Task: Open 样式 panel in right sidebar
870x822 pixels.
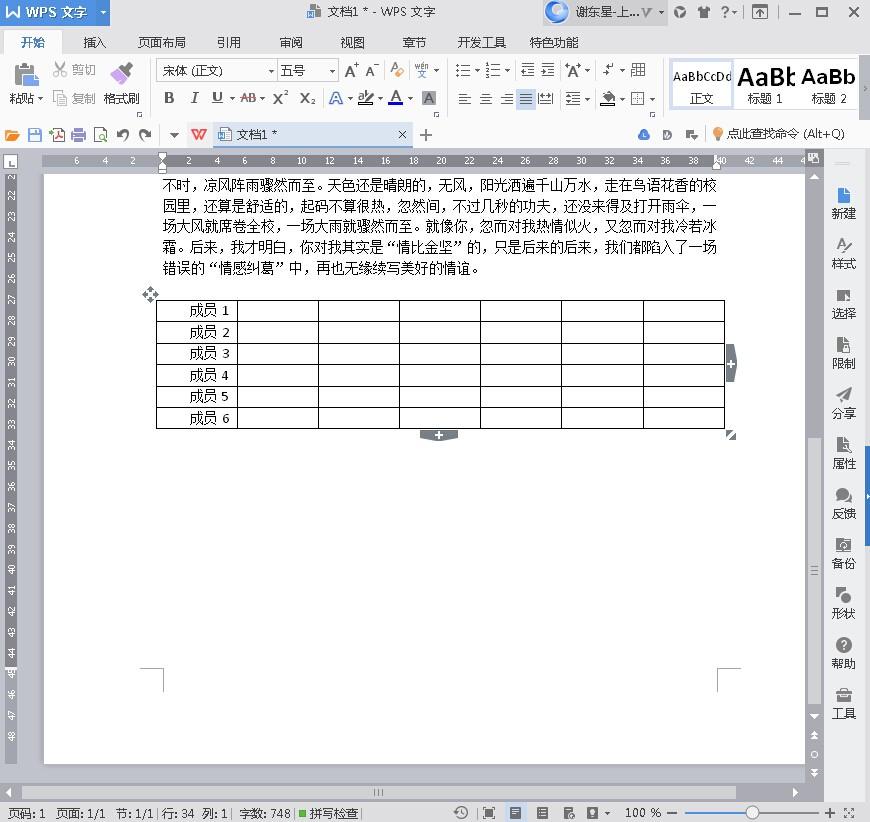Action: (x=843, y=253)
